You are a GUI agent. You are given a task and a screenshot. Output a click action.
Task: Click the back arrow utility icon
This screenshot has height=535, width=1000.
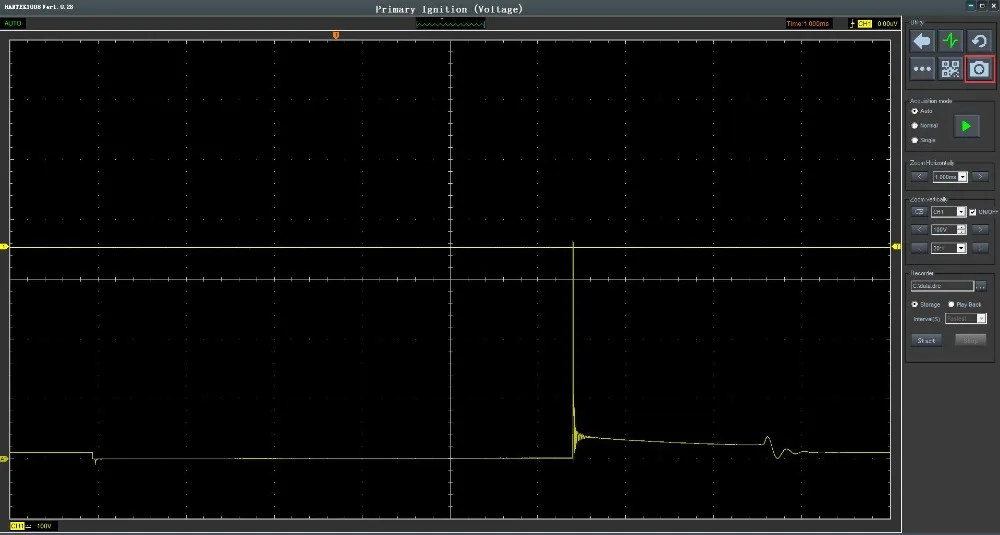(x=922, y=41)
